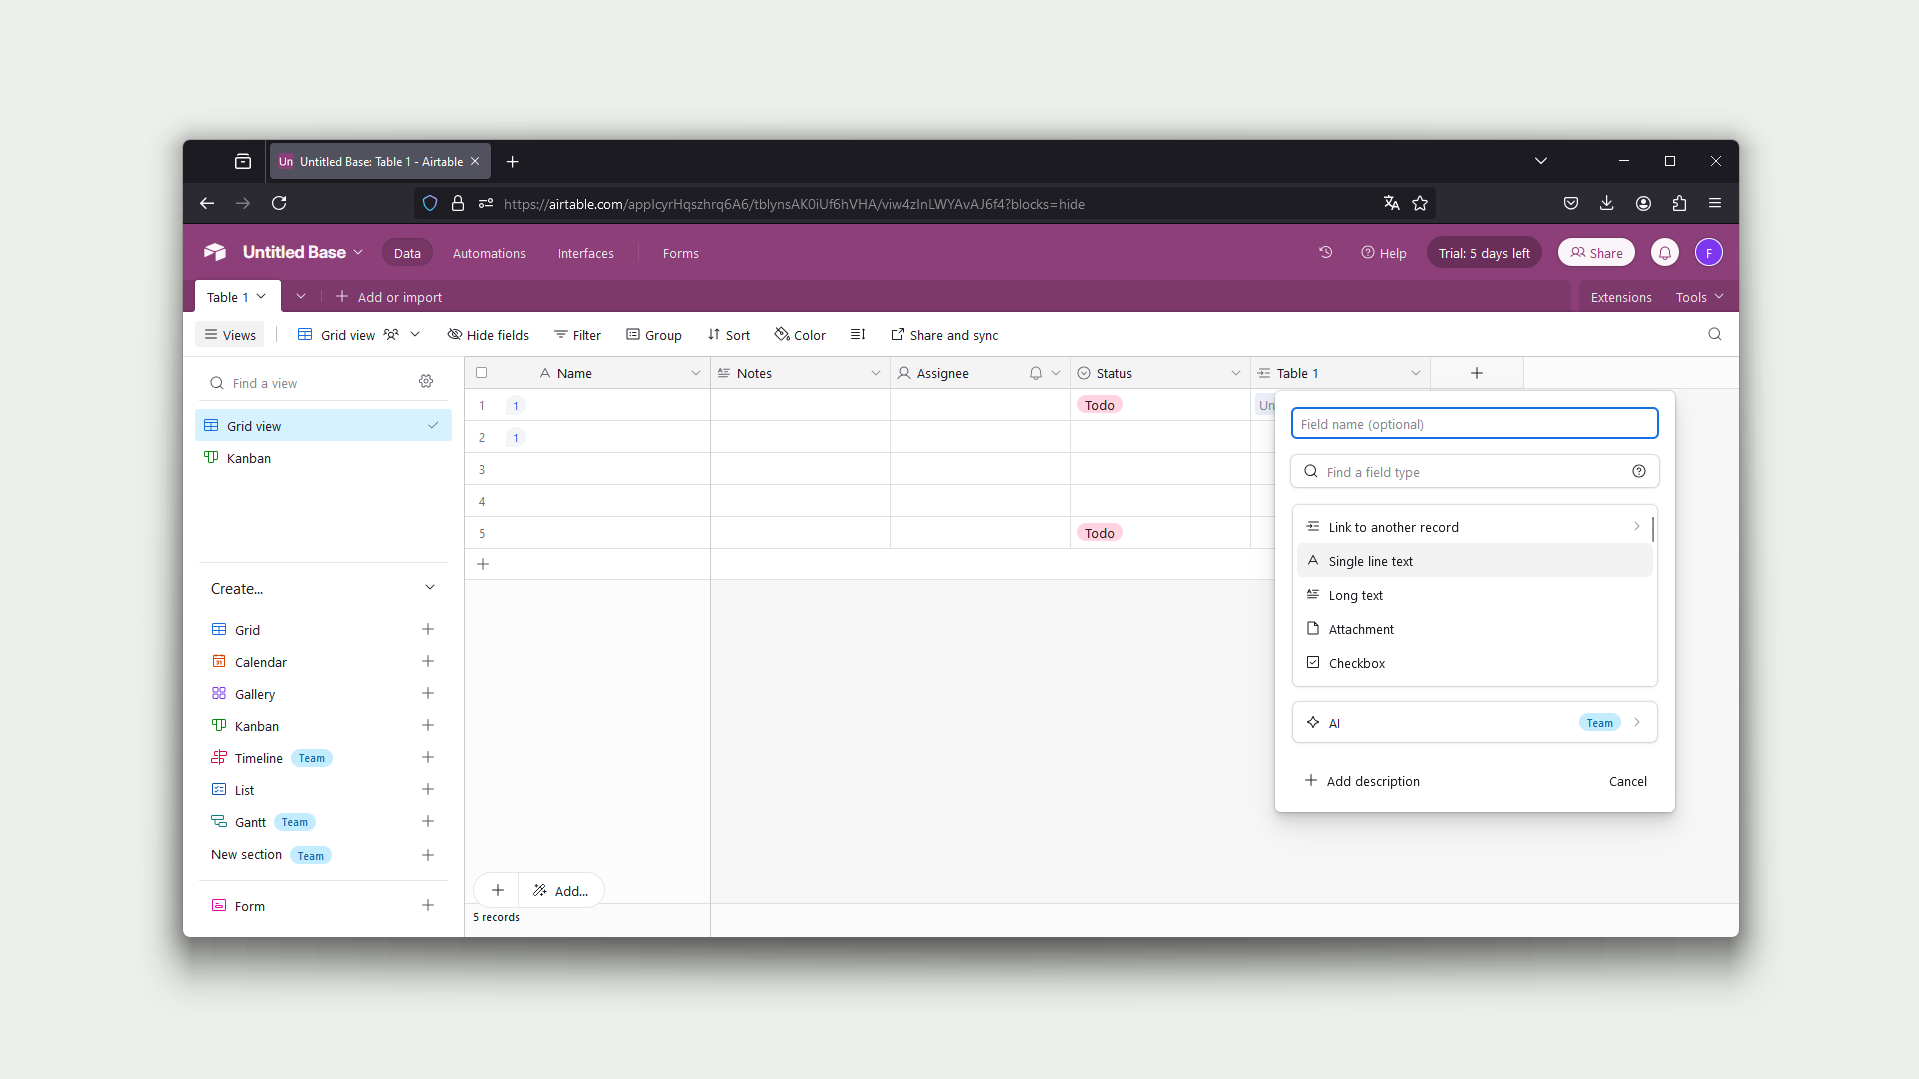Image resolution: width=1919 pixels, height=1079 pixels.
Task: Add a new section plus
Action: tap(428, 855)
